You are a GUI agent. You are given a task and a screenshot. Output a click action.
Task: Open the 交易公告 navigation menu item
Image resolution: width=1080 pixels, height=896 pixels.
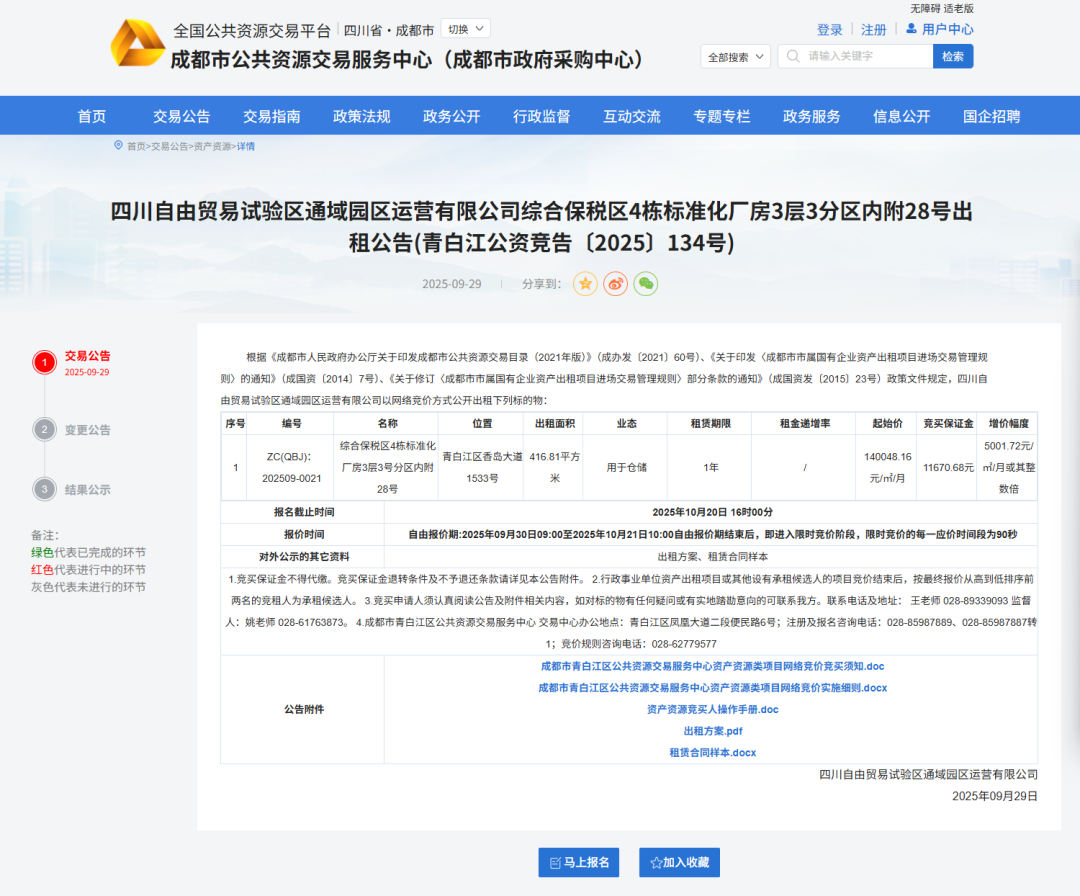pos(182,116)
